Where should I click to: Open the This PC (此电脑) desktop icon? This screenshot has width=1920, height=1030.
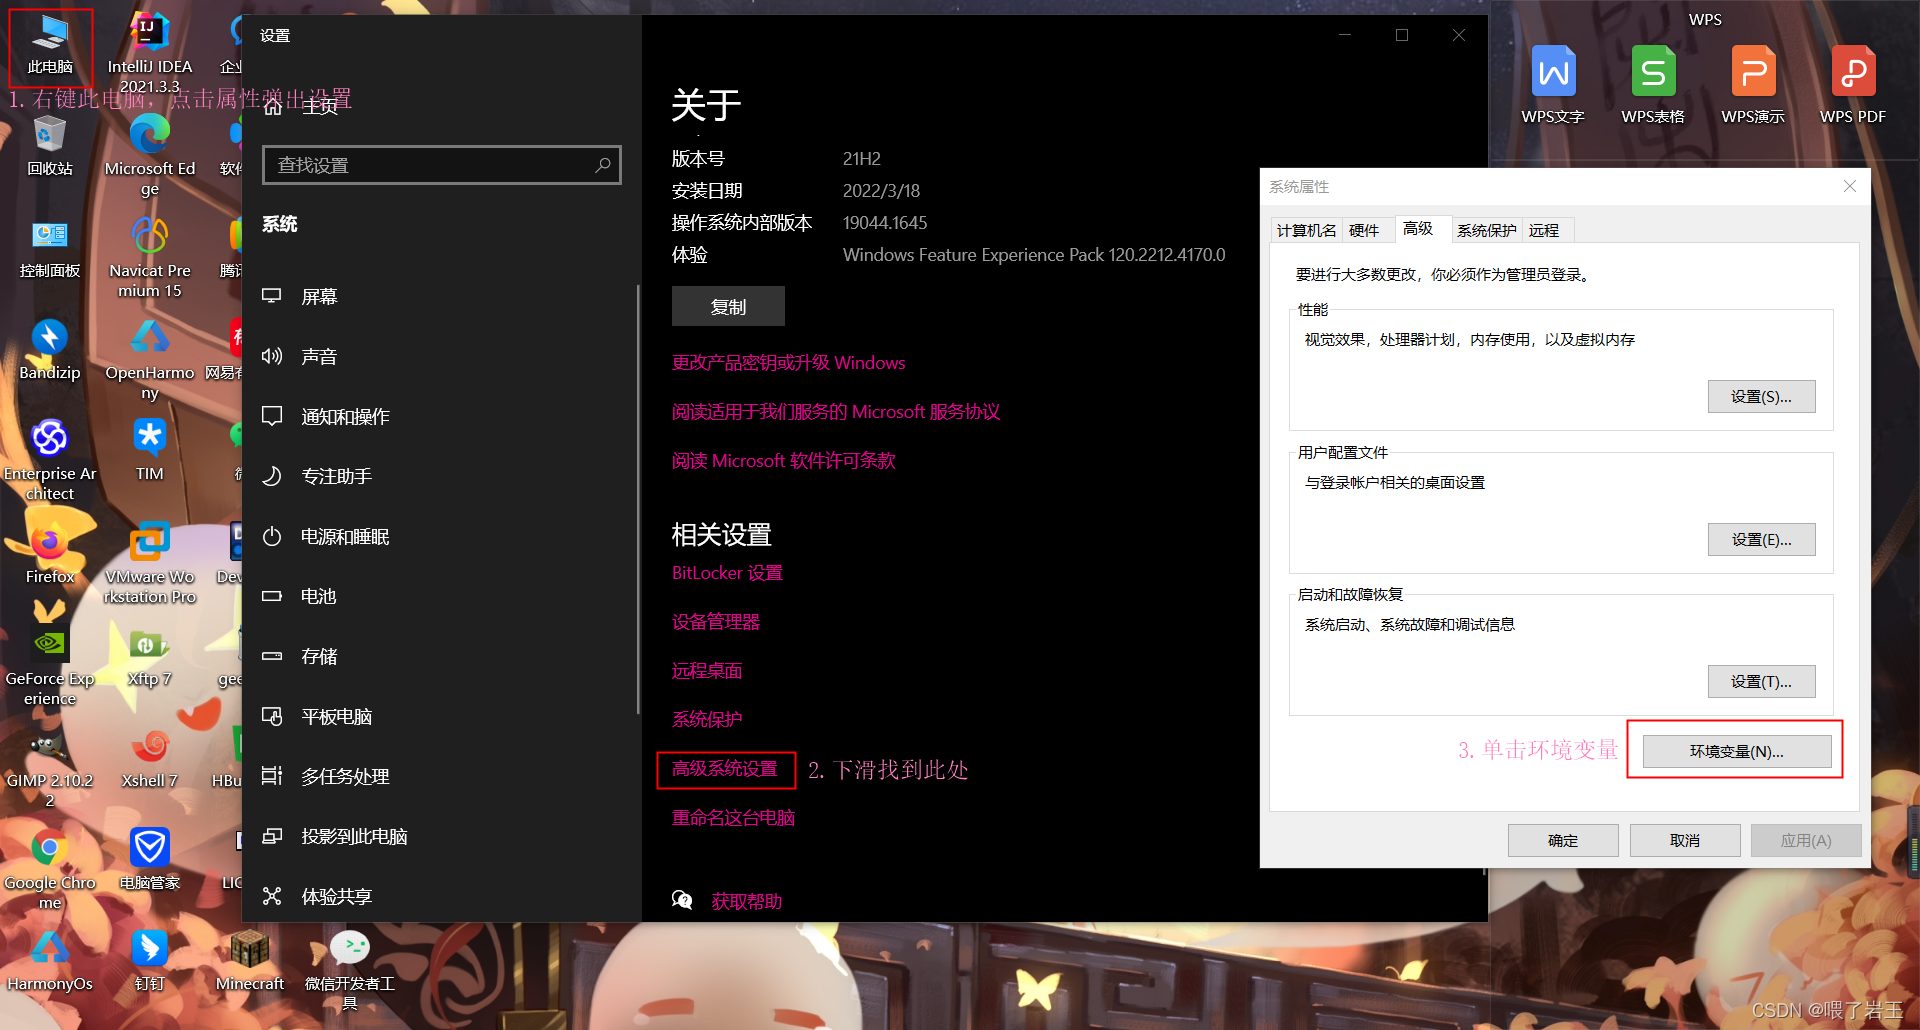(x=50, y=45)
